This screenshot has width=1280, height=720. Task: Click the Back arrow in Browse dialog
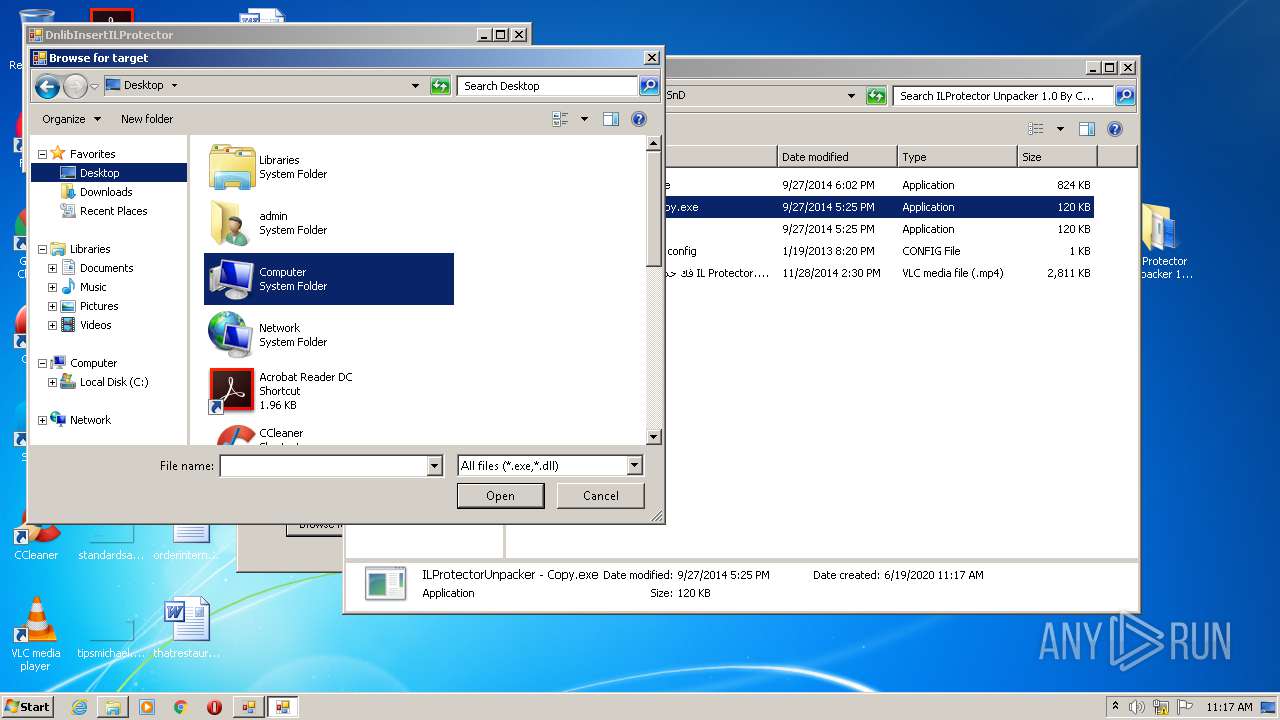(x=46, y=87)
